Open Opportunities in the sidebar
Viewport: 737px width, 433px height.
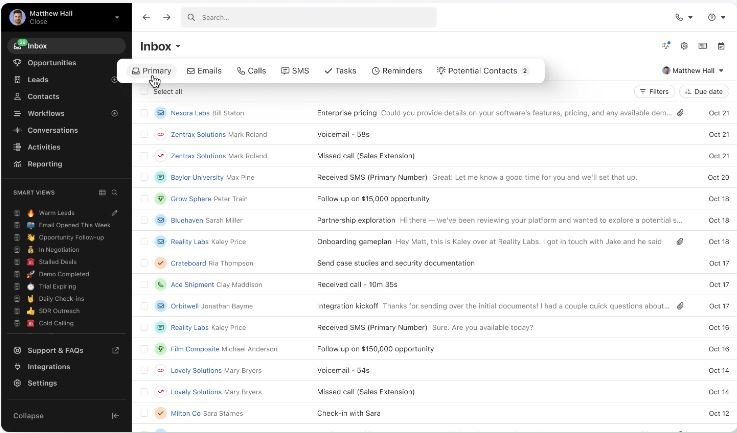[52, 63]
